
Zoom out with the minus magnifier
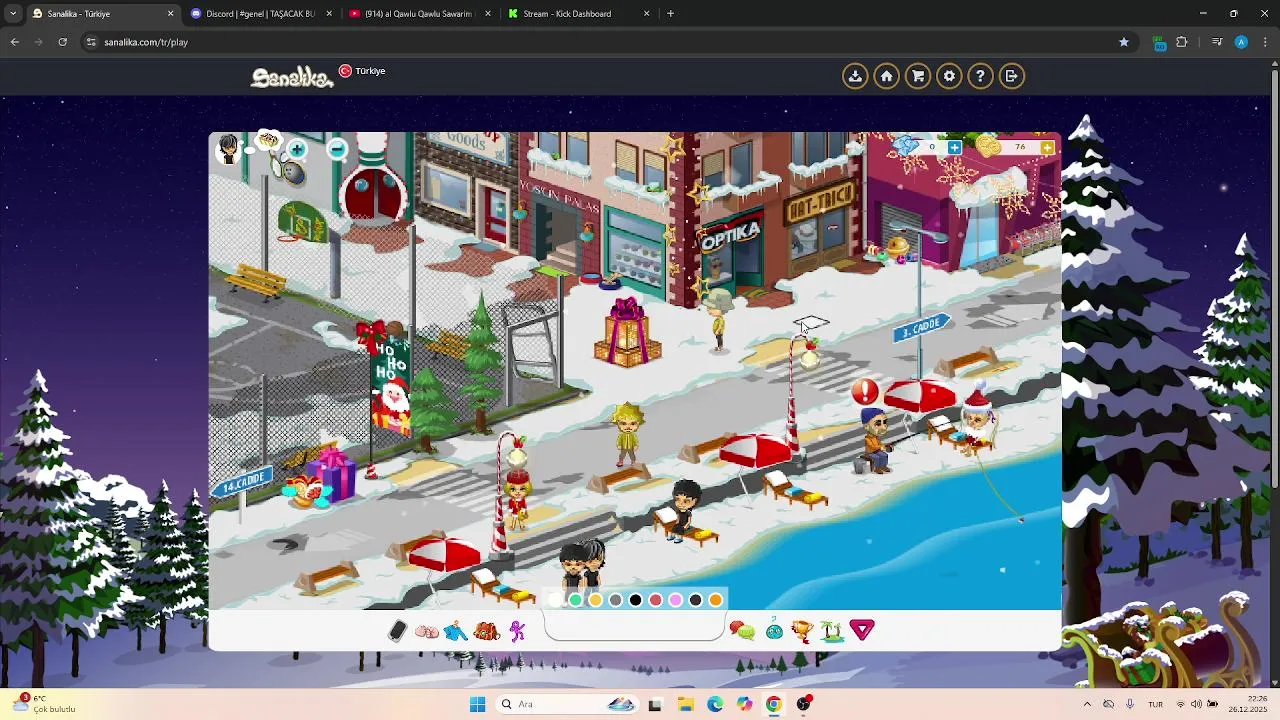(x=337, y=150)
